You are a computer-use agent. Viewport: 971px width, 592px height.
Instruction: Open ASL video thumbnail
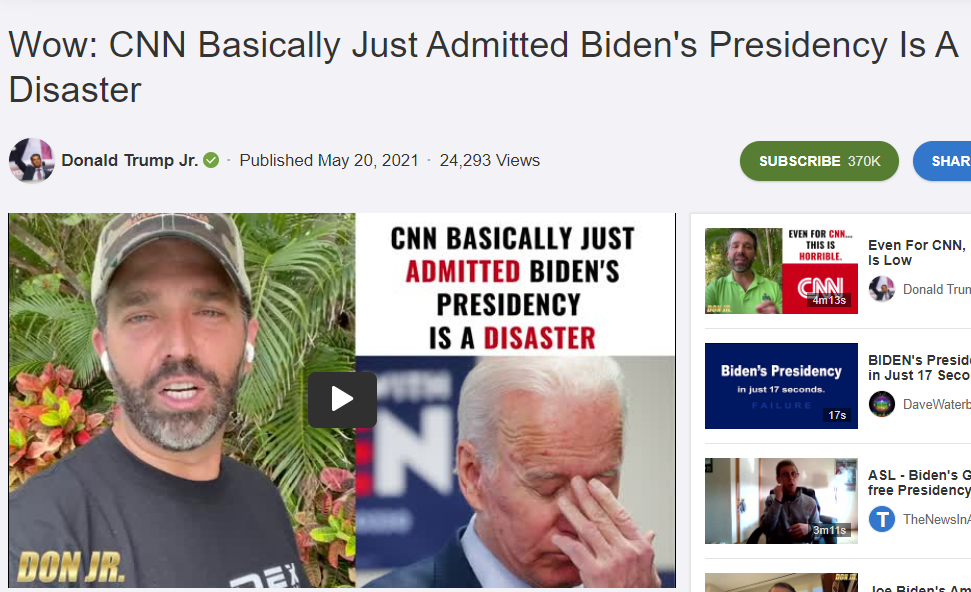781,501
